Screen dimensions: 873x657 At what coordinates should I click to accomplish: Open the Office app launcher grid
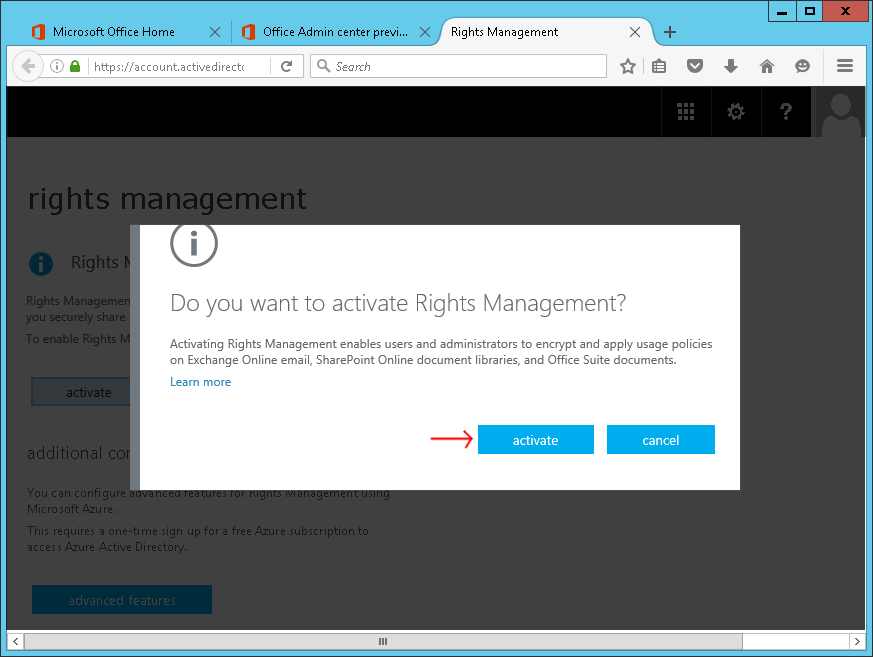(x=686, y=111)
